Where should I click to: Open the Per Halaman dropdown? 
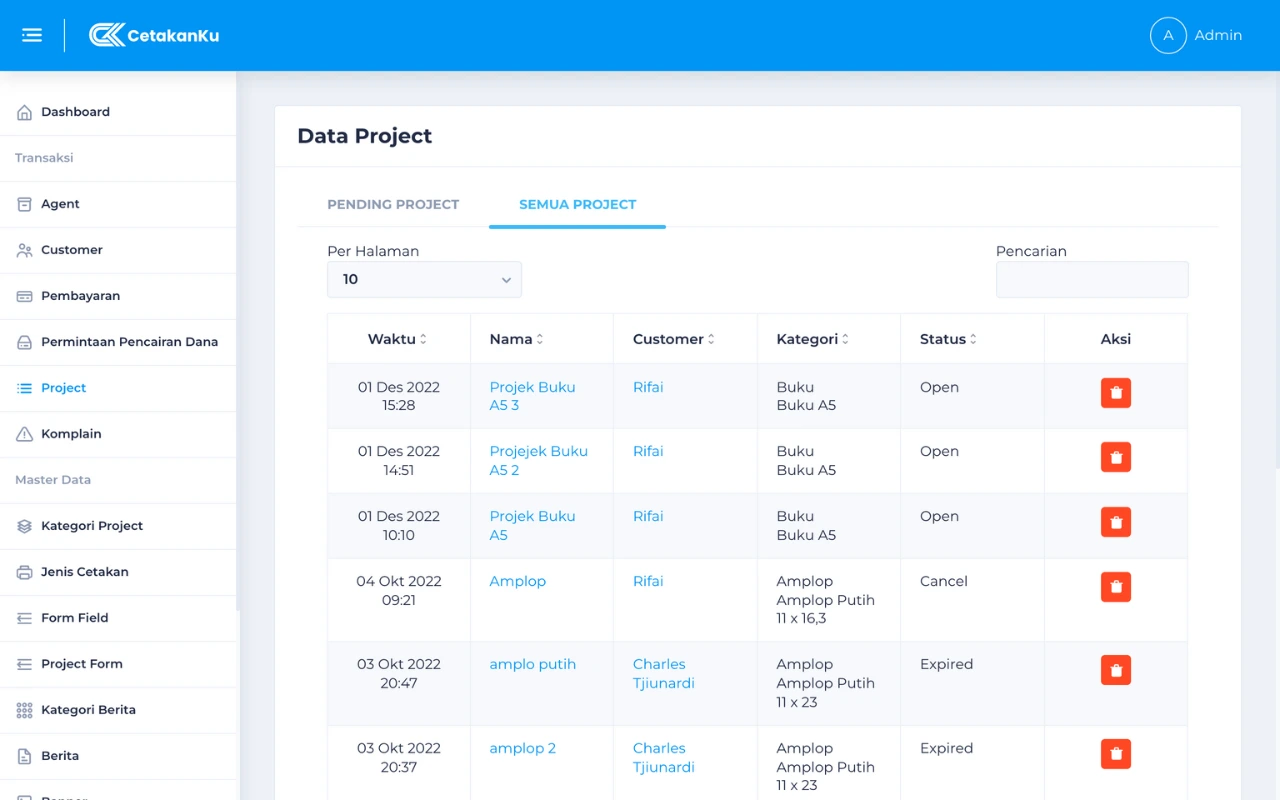pos(424,280)
